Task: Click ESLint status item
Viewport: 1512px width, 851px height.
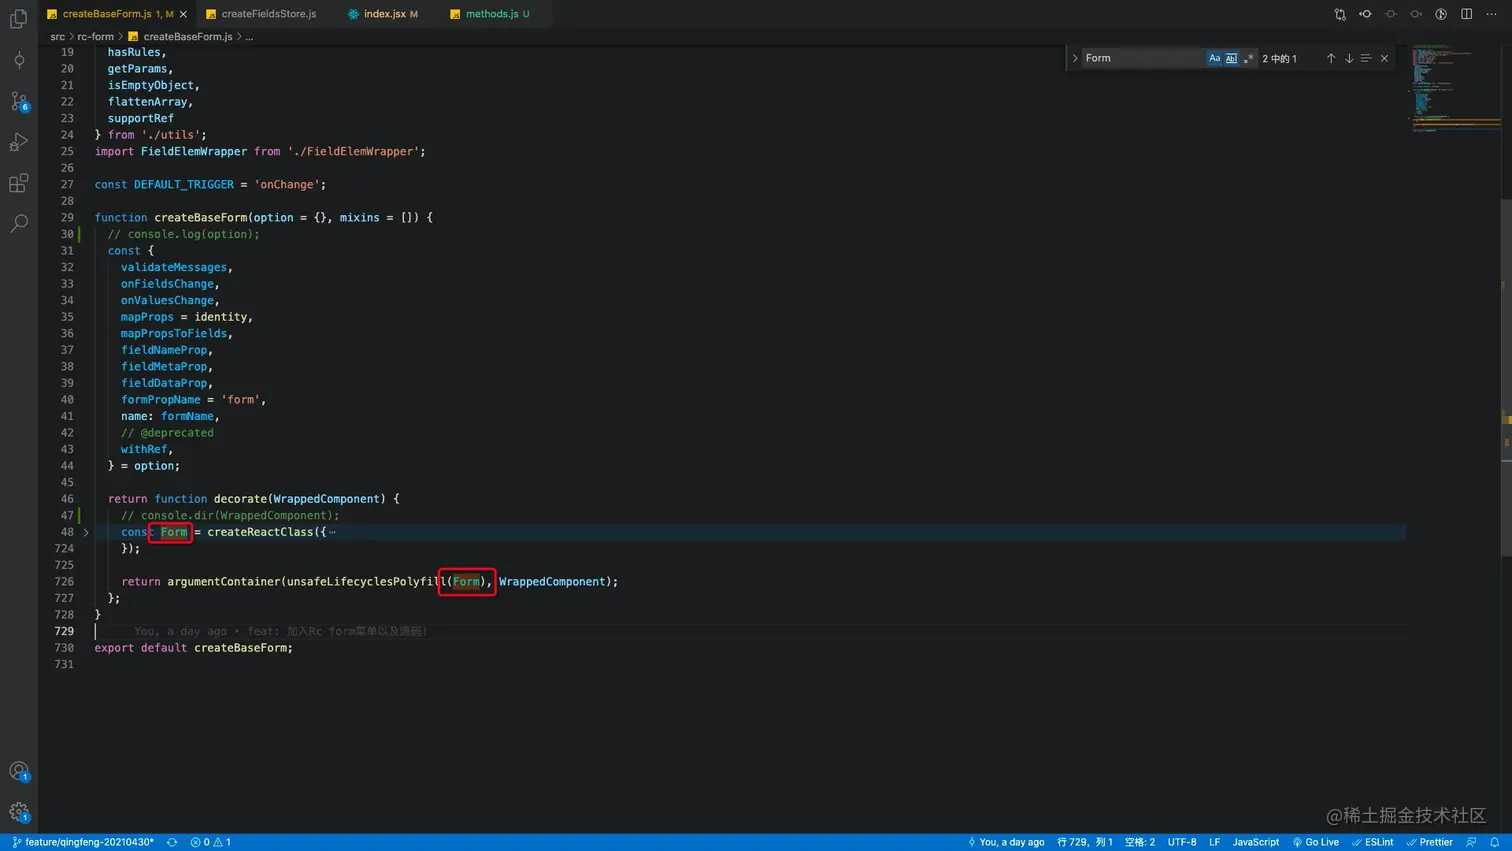Action: [1372, 842]
